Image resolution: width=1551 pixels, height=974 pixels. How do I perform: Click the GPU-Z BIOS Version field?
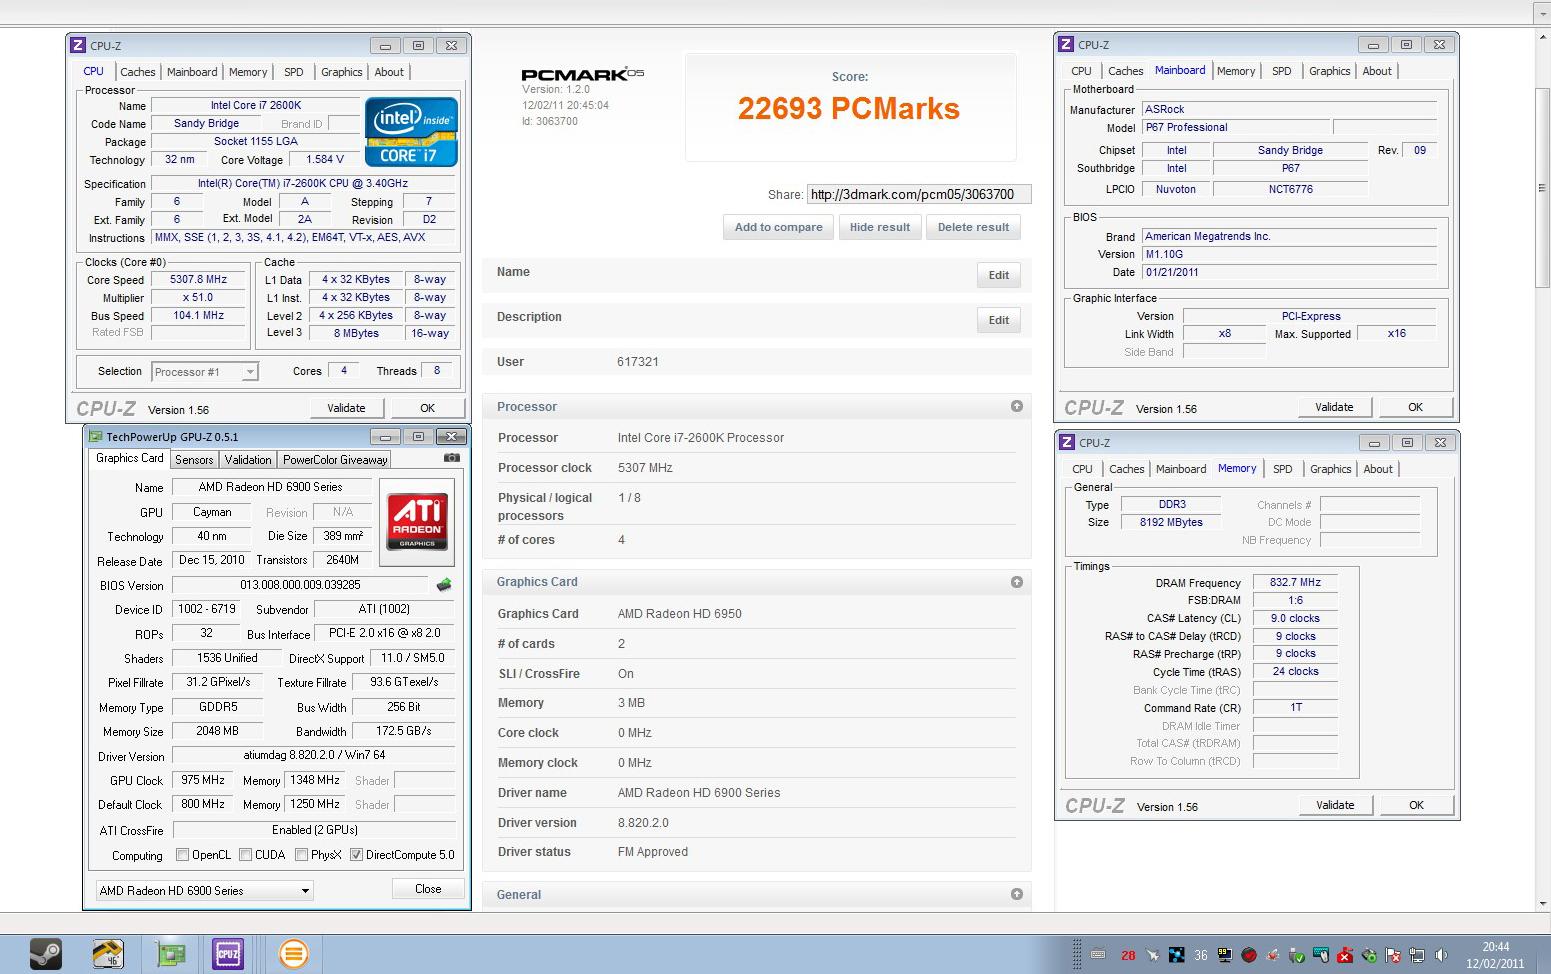tap(300, 585)
